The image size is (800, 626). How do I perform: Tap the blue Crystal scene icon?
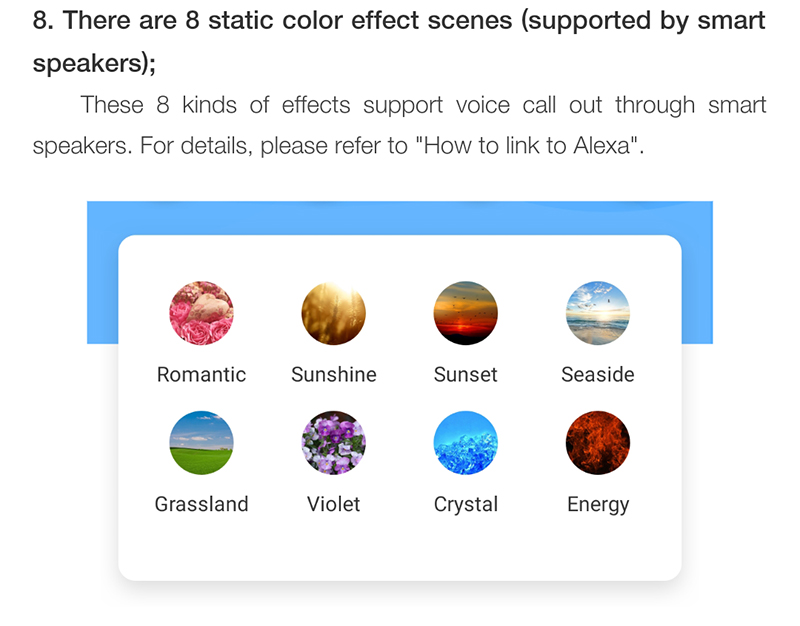tap(465, 442)
